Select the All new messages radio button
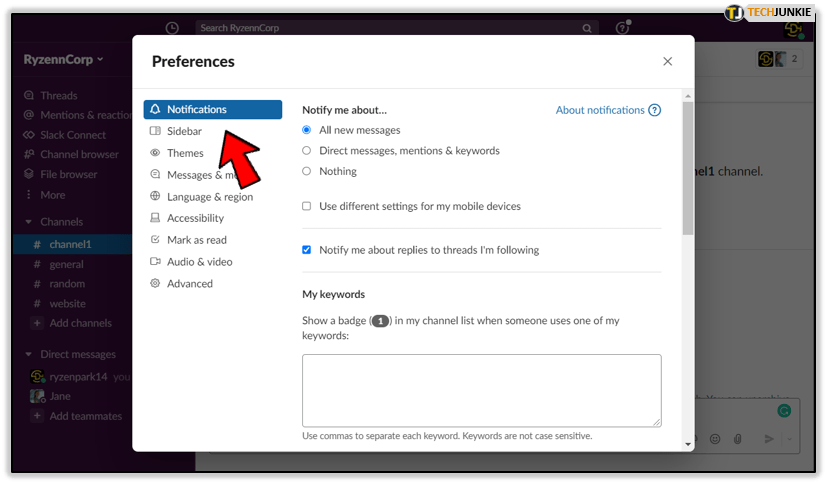 point(307,130)
